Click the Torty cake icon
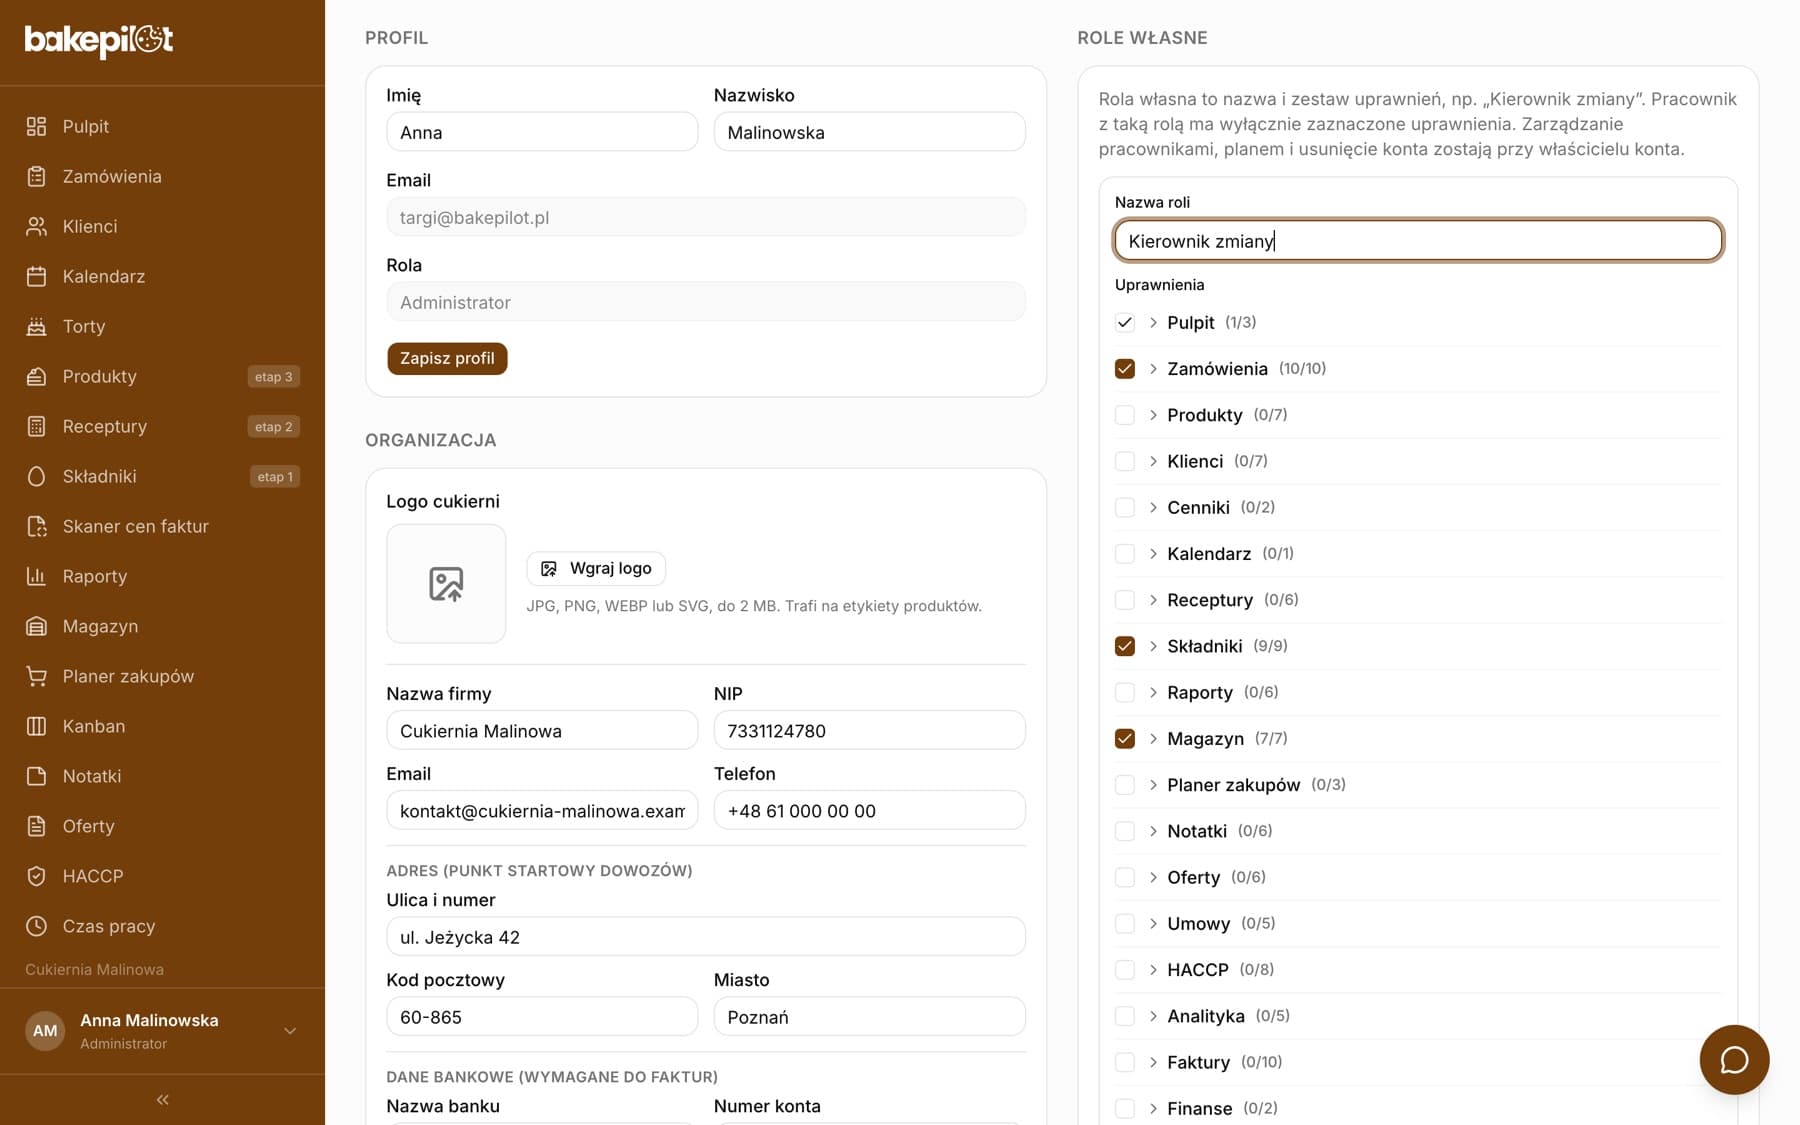1800x1125 pixels. tap(36, 326)
